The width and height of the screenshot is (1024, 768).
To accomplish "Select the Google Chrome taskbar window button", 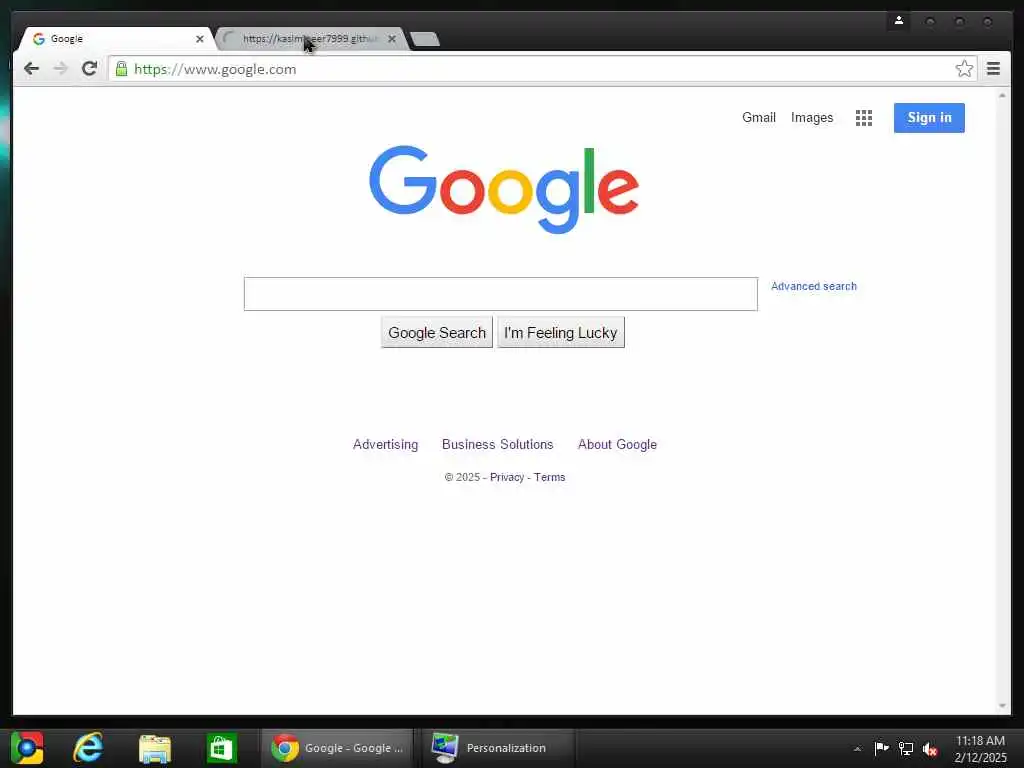I will click(337, 748).
